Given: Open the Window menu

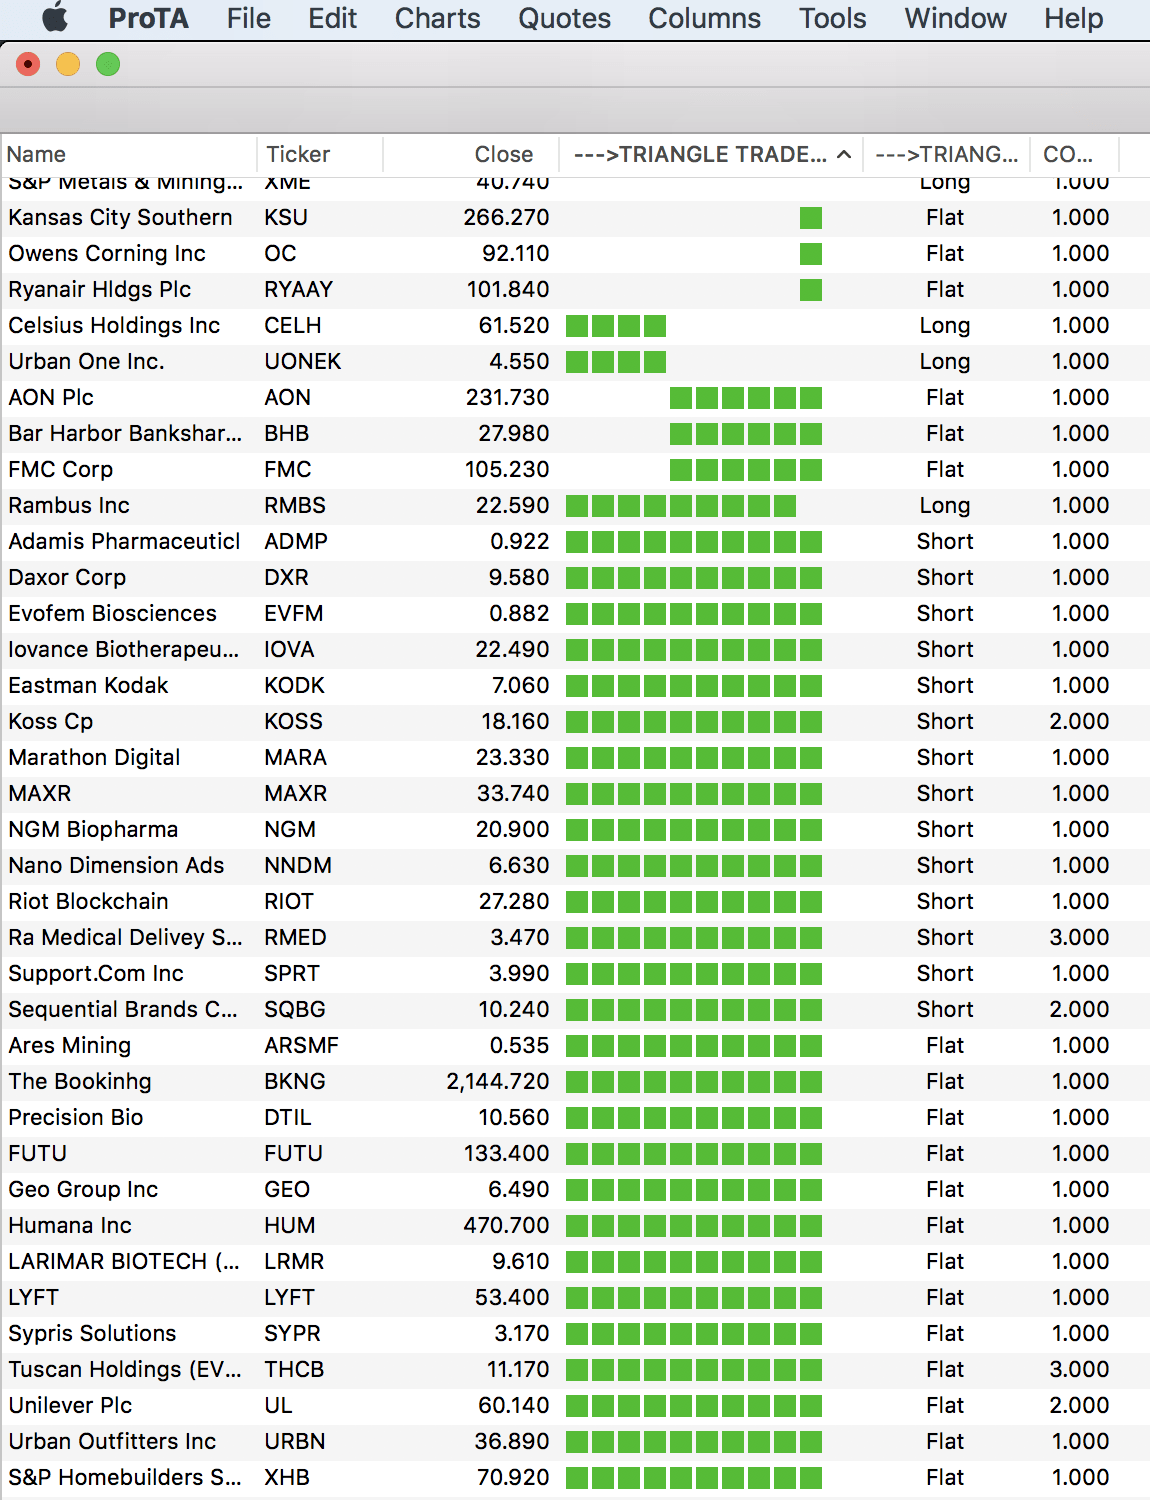Looking at the screenshot, I should 955,18.
